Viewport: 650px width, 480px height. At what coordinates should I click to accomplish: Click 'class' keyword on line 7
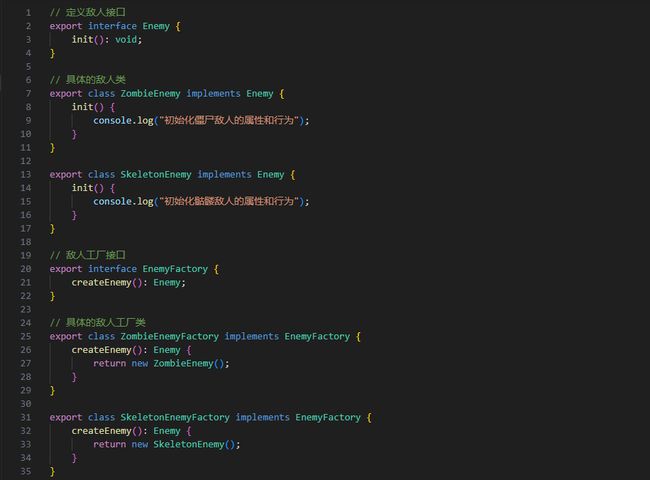(x=101, y=94)
